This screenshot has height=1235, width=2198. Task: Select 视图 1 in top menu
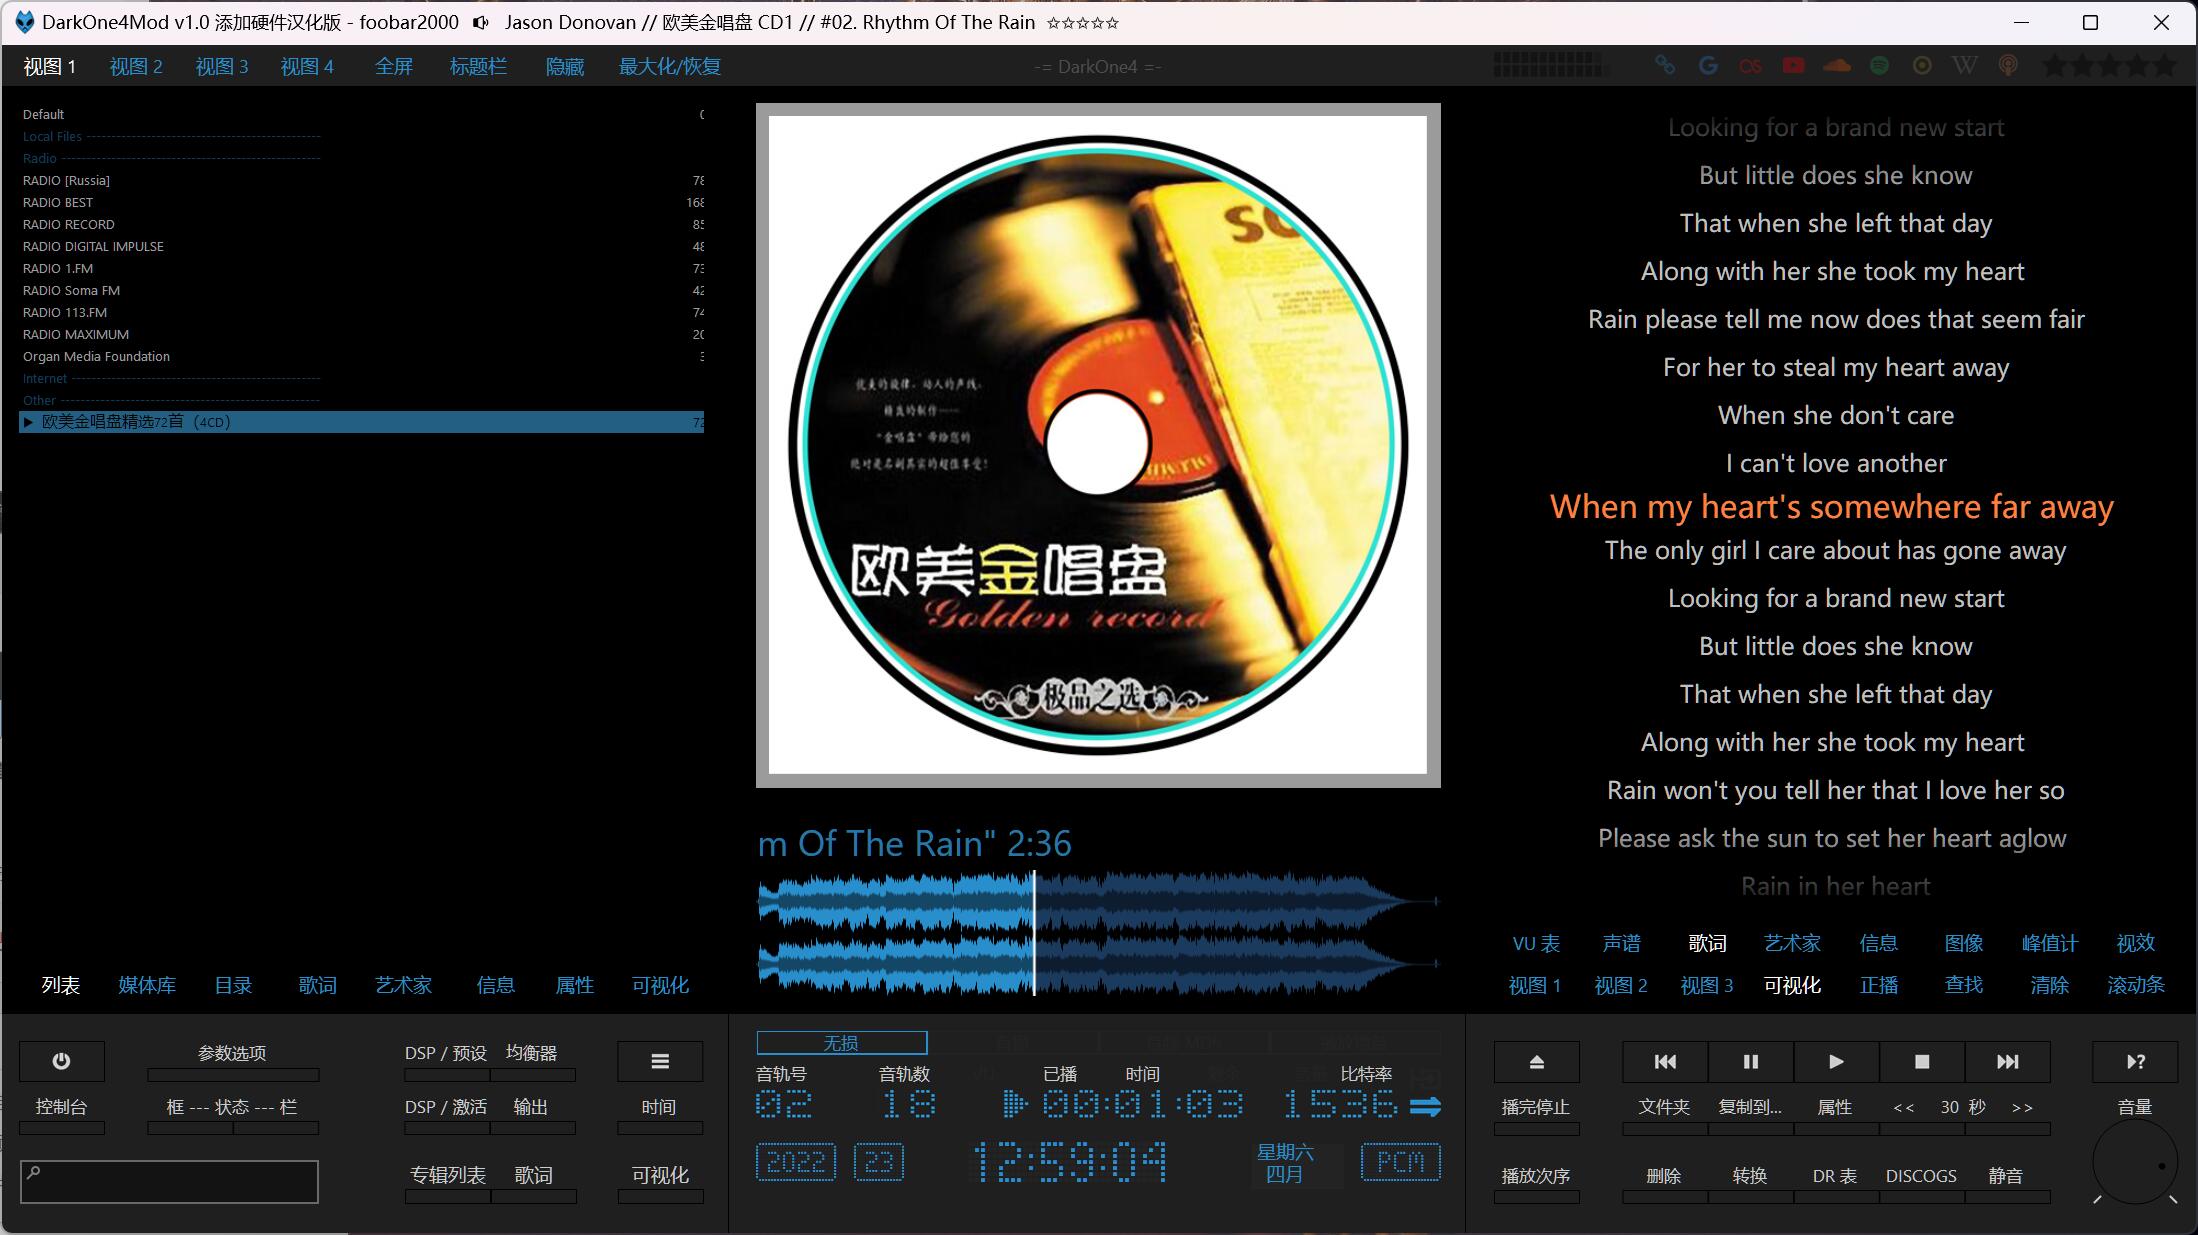click(x=50, y=66)
